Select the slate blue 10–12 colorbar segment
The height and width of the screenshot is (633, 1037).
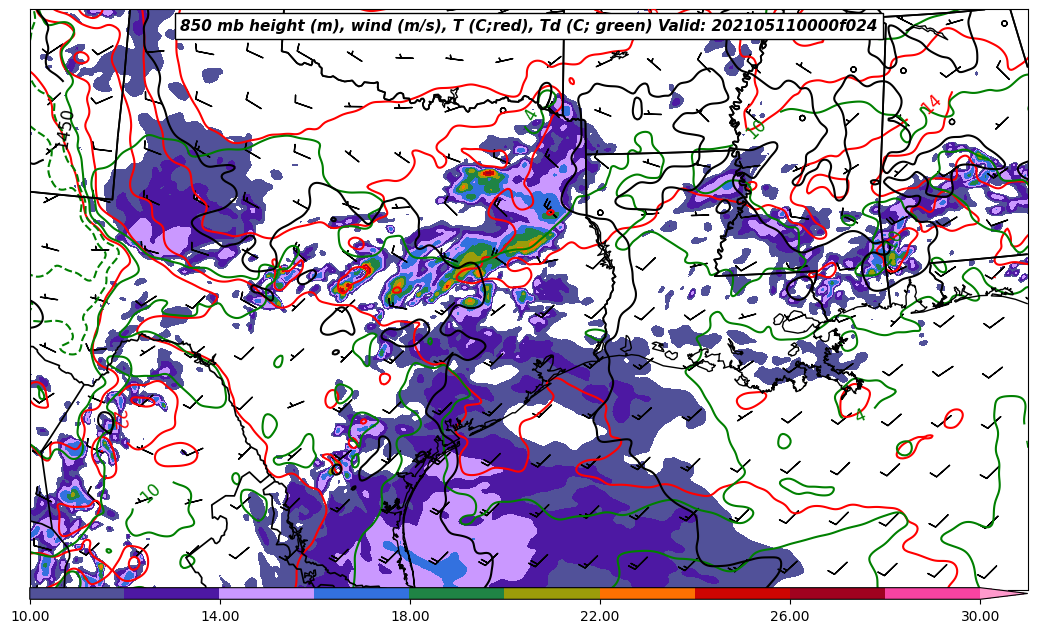pyautogui.click(x=77, y=593)
